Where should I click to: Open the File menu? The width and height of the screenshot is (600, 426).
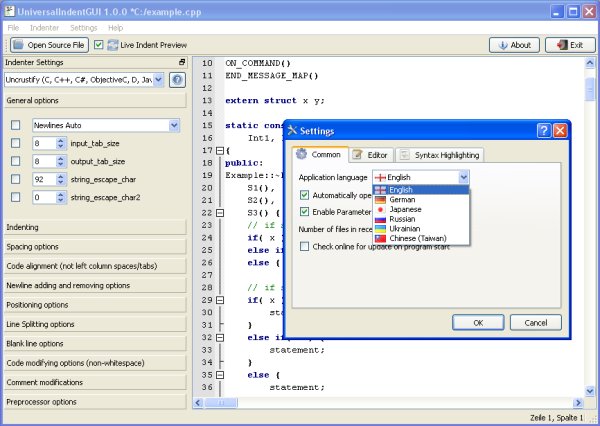[13, 28]
